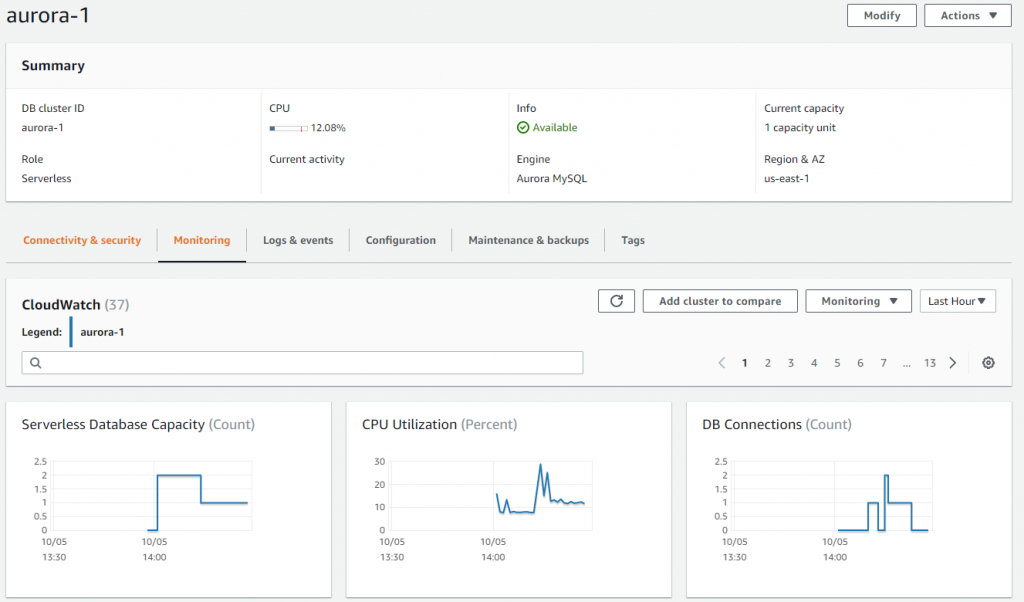Open the Logs & events tab
Screen dimensions: 1024x602
tap(298, 240)
